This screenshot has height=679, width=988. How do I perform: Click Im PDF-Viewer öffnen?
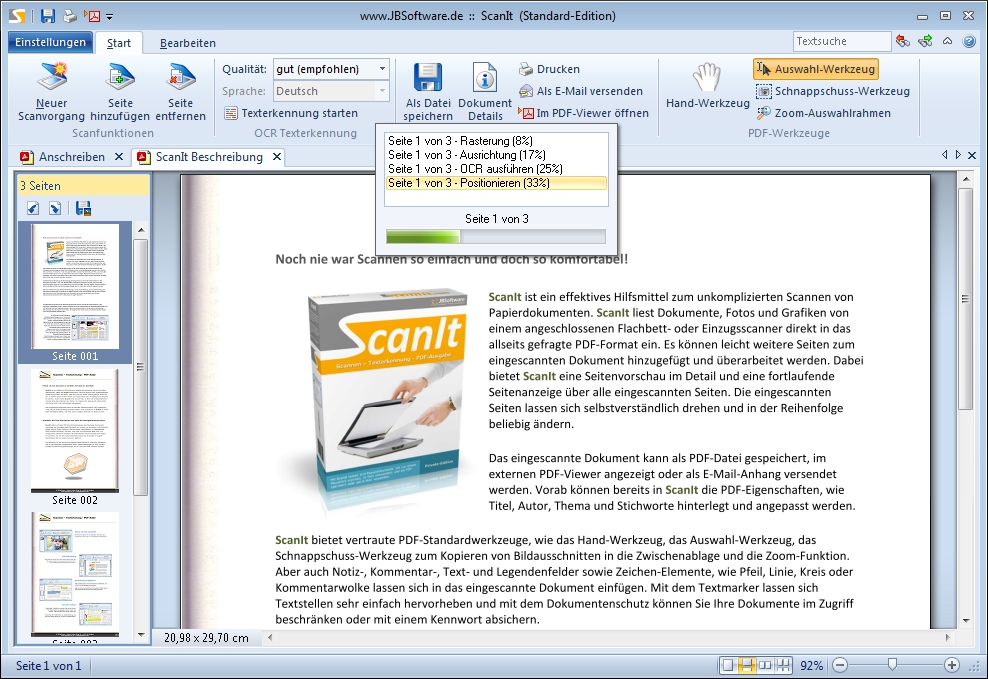(583, 113)
